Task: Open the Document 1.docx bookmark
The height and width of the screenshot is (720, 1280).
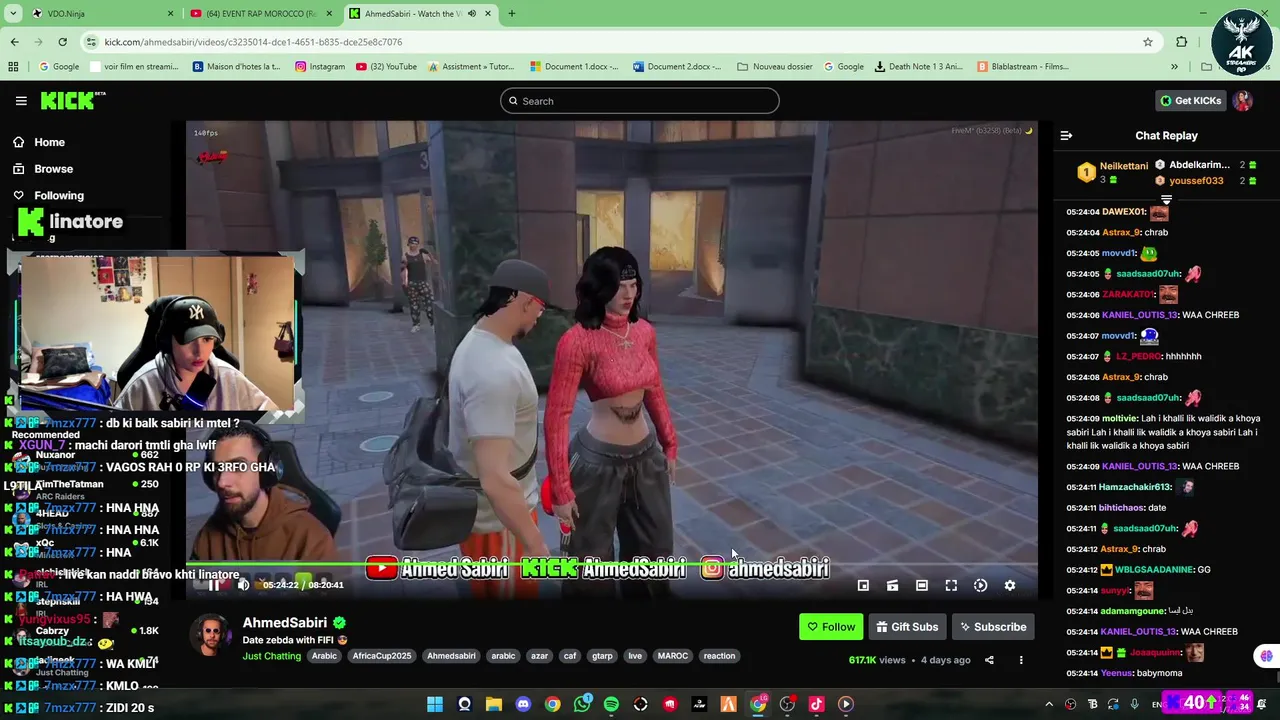Action: (x=575, y=67)
